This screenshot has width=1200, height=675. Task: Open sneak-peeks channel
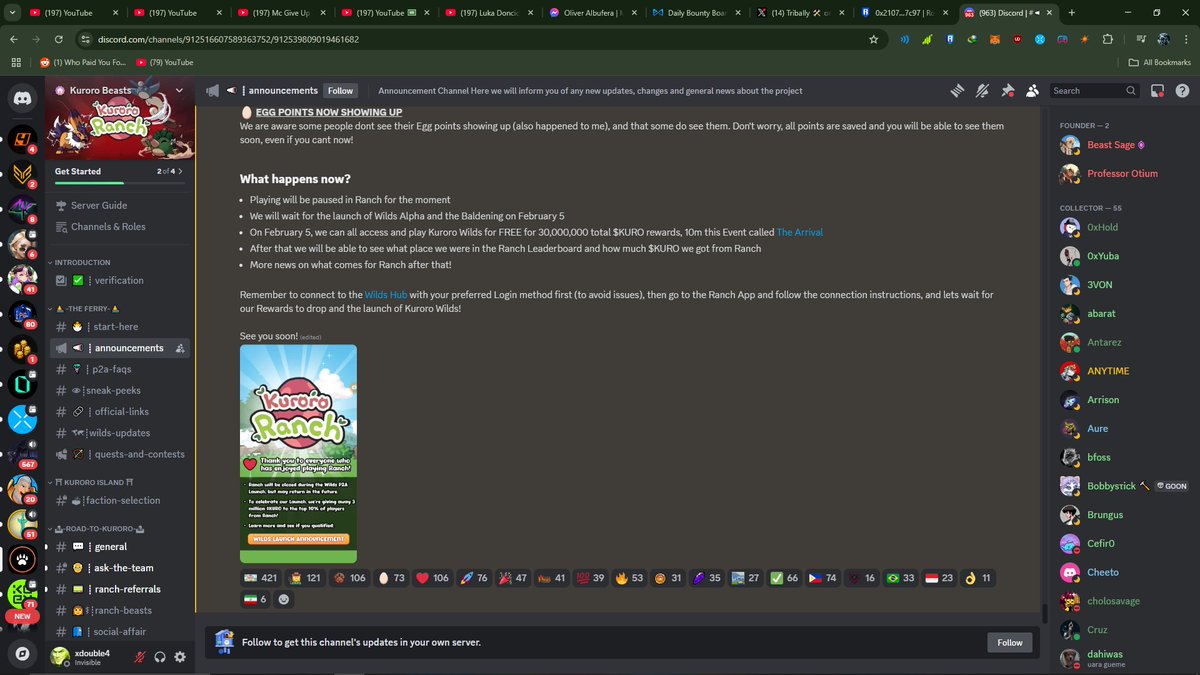120,391
